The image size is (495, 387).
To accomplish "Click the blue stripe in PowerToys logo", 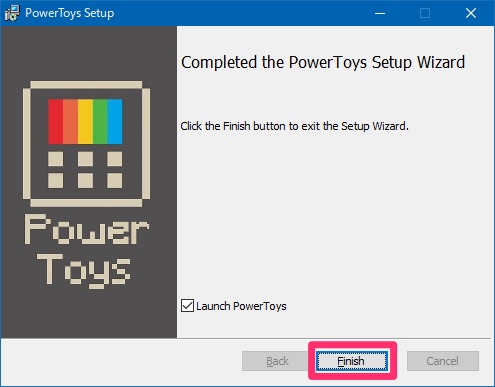I will [115, 122].
